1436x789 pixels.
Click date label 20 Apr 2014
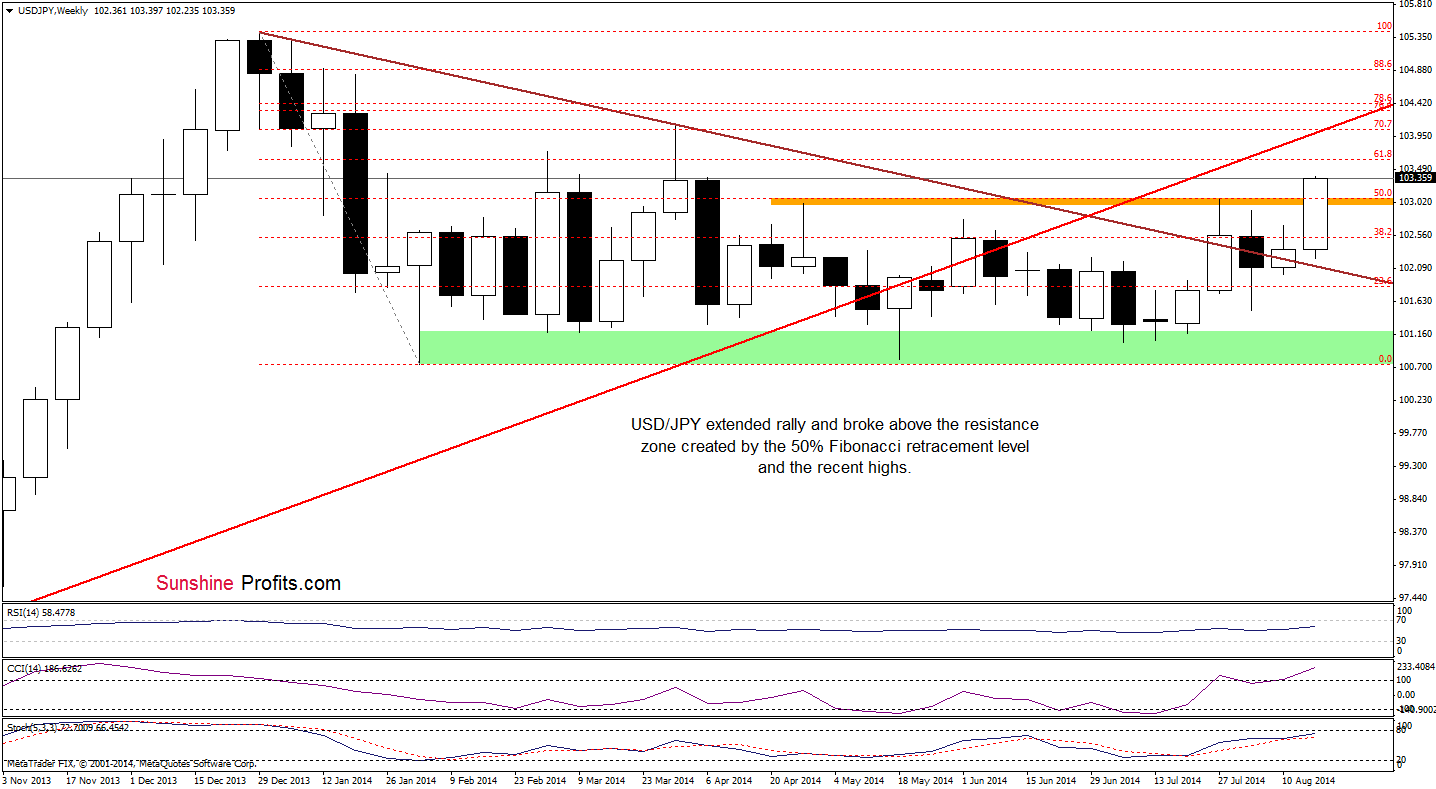(797, 780)
